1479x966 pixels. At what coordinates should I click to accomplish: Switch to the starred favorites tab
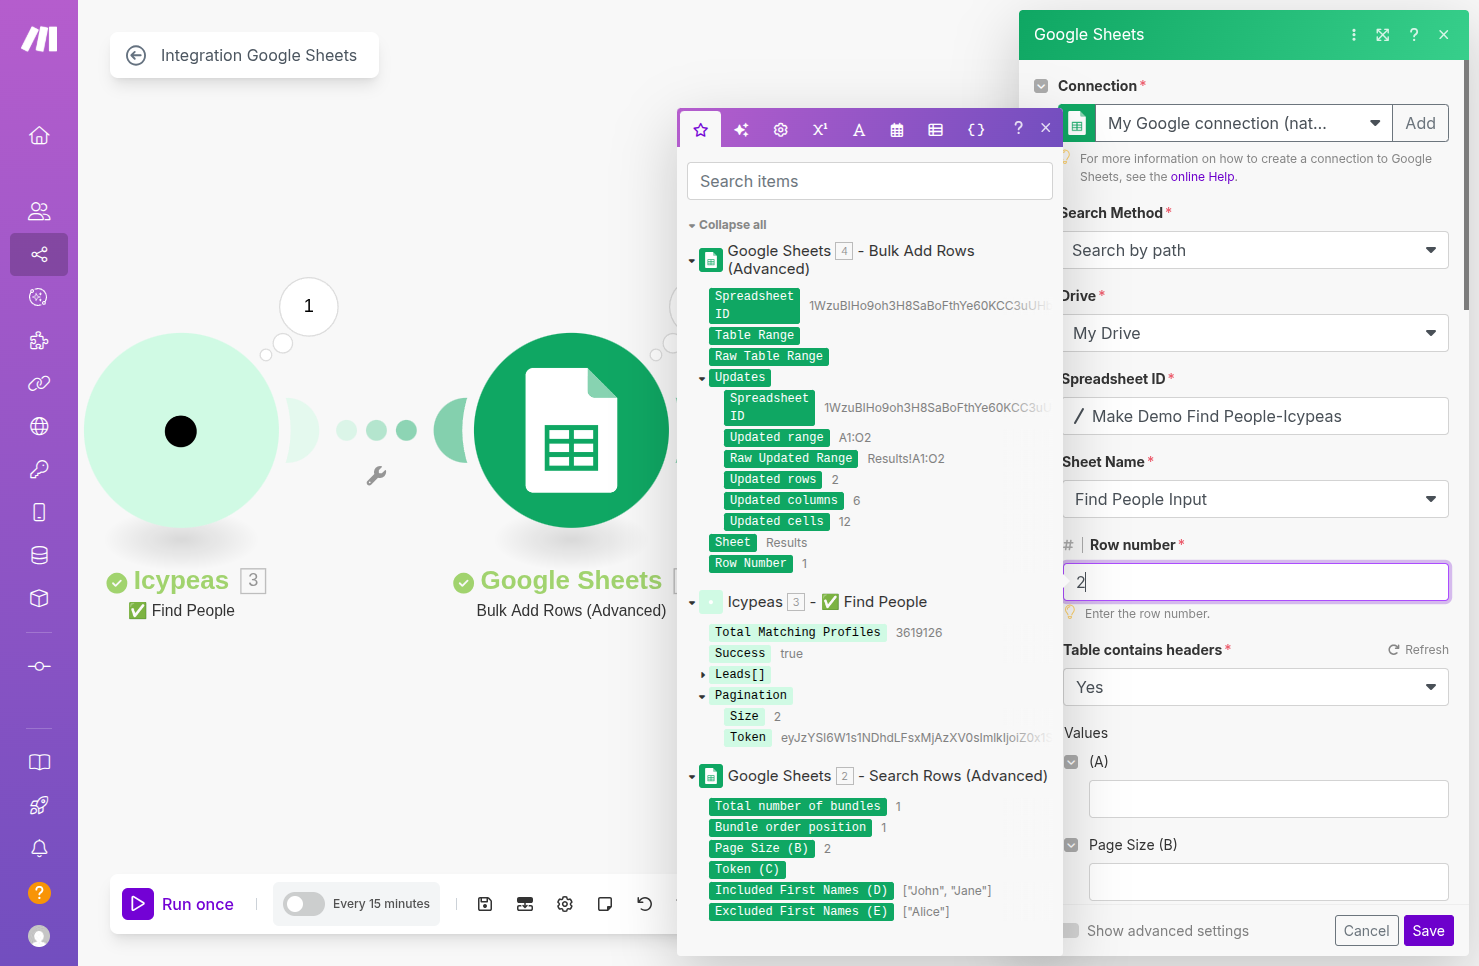(x=701, y=130)
